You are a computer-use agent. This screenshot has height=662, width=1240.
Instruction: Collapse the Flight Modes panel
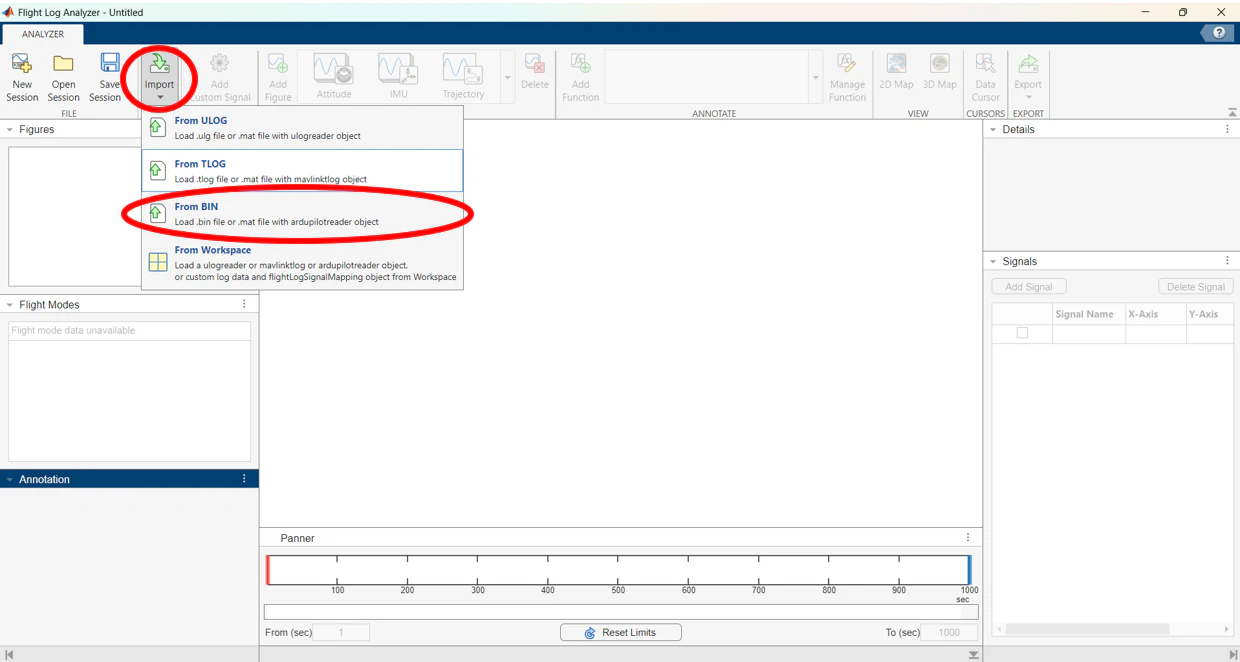(x=10, y=305)
